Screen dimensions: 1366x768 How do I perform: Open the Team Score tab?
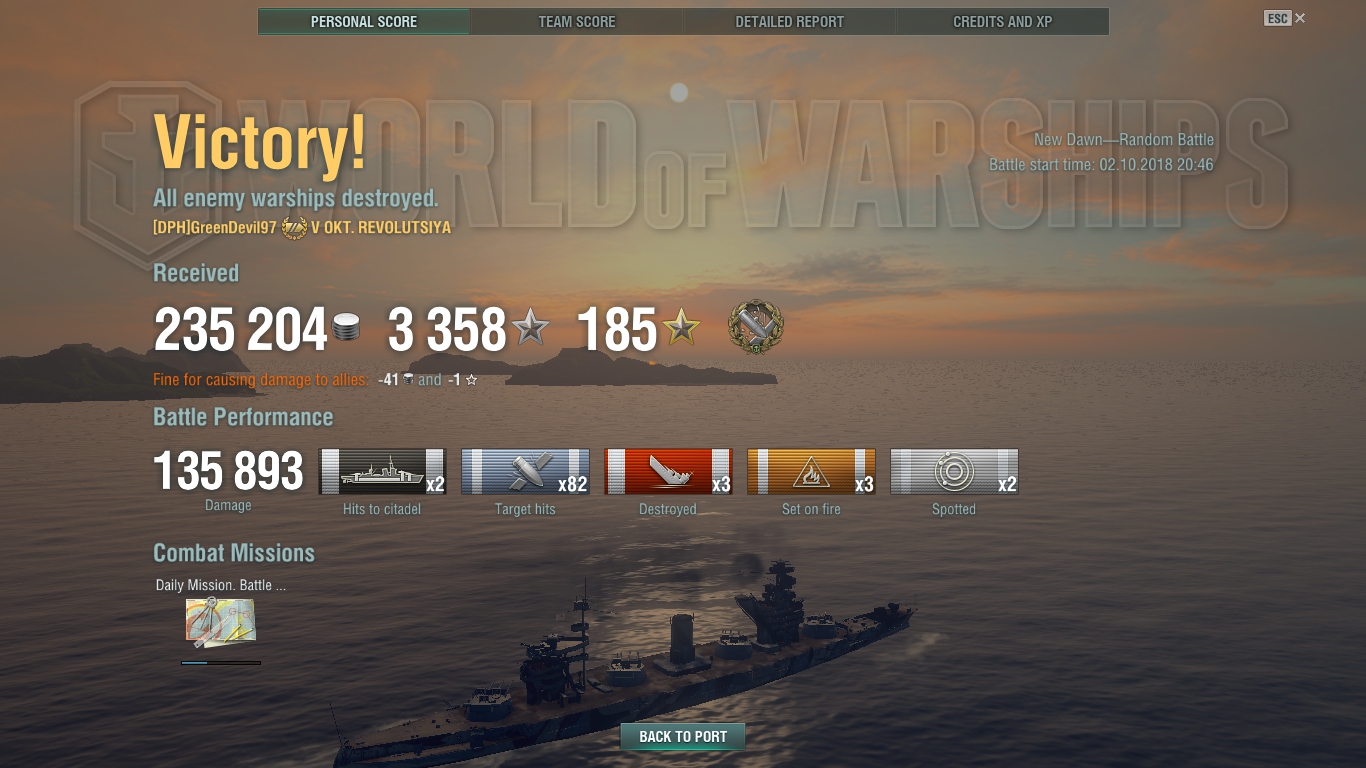(577, 21)
